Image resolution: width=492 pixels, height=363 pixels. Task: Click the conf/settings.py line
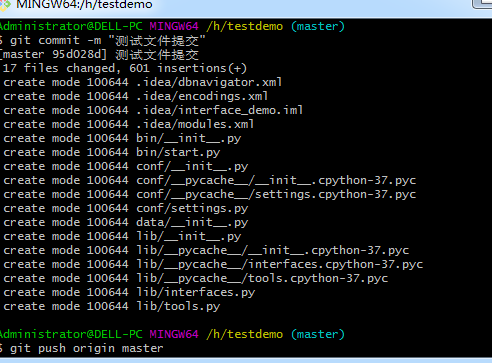pyautogui.click(x=126, y=209)
